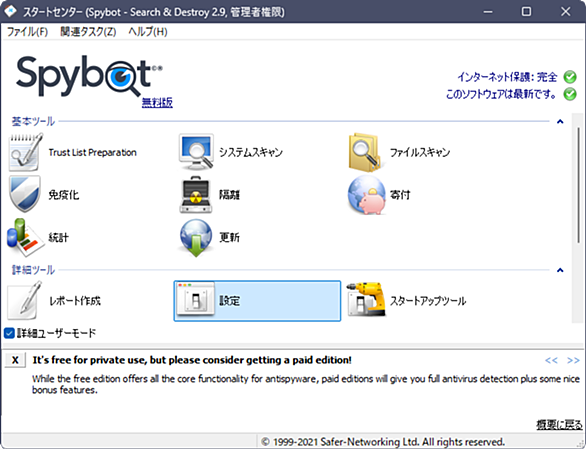This screenshot has width=586, height=449.
Task: Click the システムスキャン label
Action: [251, 152]
